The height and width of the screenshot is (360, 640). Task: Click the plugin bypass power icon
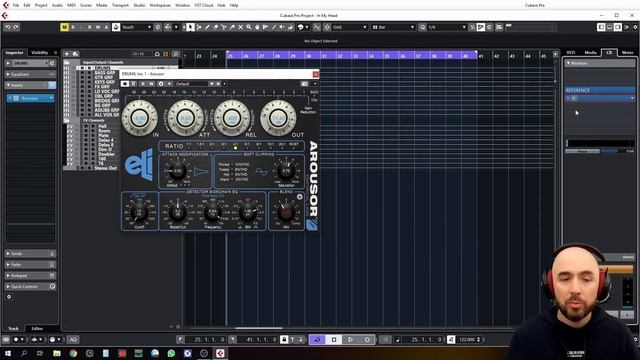[x=125, y=84]
